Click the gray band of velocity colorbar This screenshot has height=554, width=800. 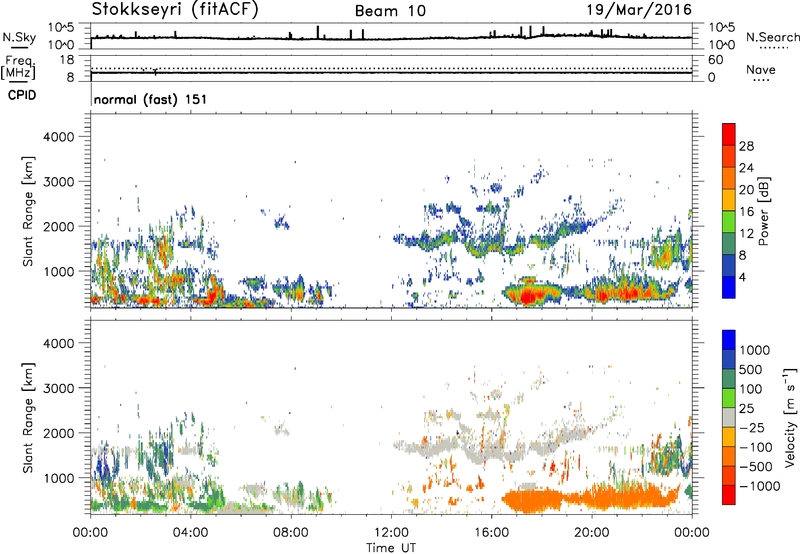pyautogui.click(x=729, y=417)
